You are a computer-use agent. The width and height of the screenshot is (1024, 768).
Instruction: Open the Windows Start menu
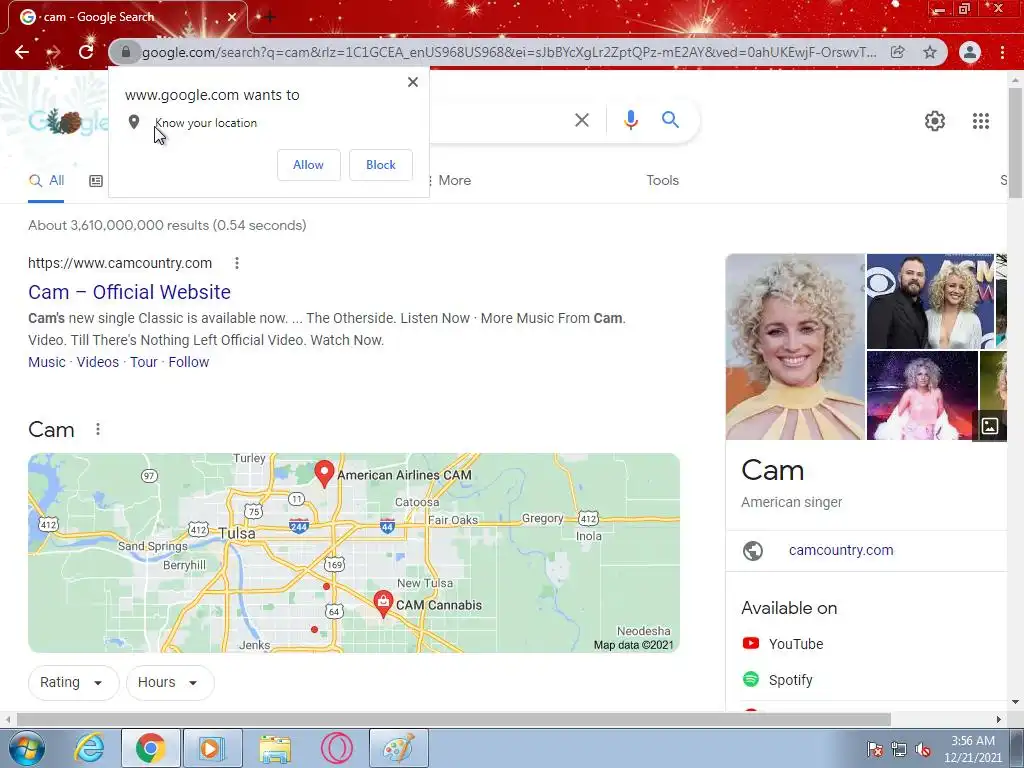[25, 748]
